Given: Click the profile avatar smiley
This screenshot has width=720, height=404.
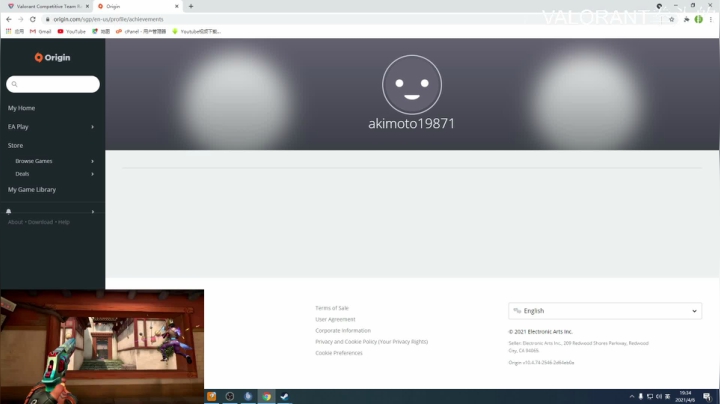Looking at the screenshot, I should click(x=412, y=84).
